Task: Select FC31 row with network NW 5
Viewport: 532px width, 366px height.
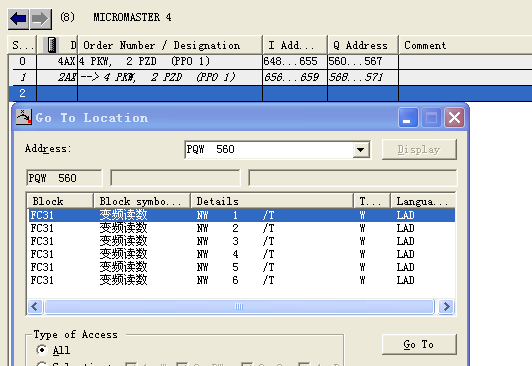Action: tap(242, 267)
